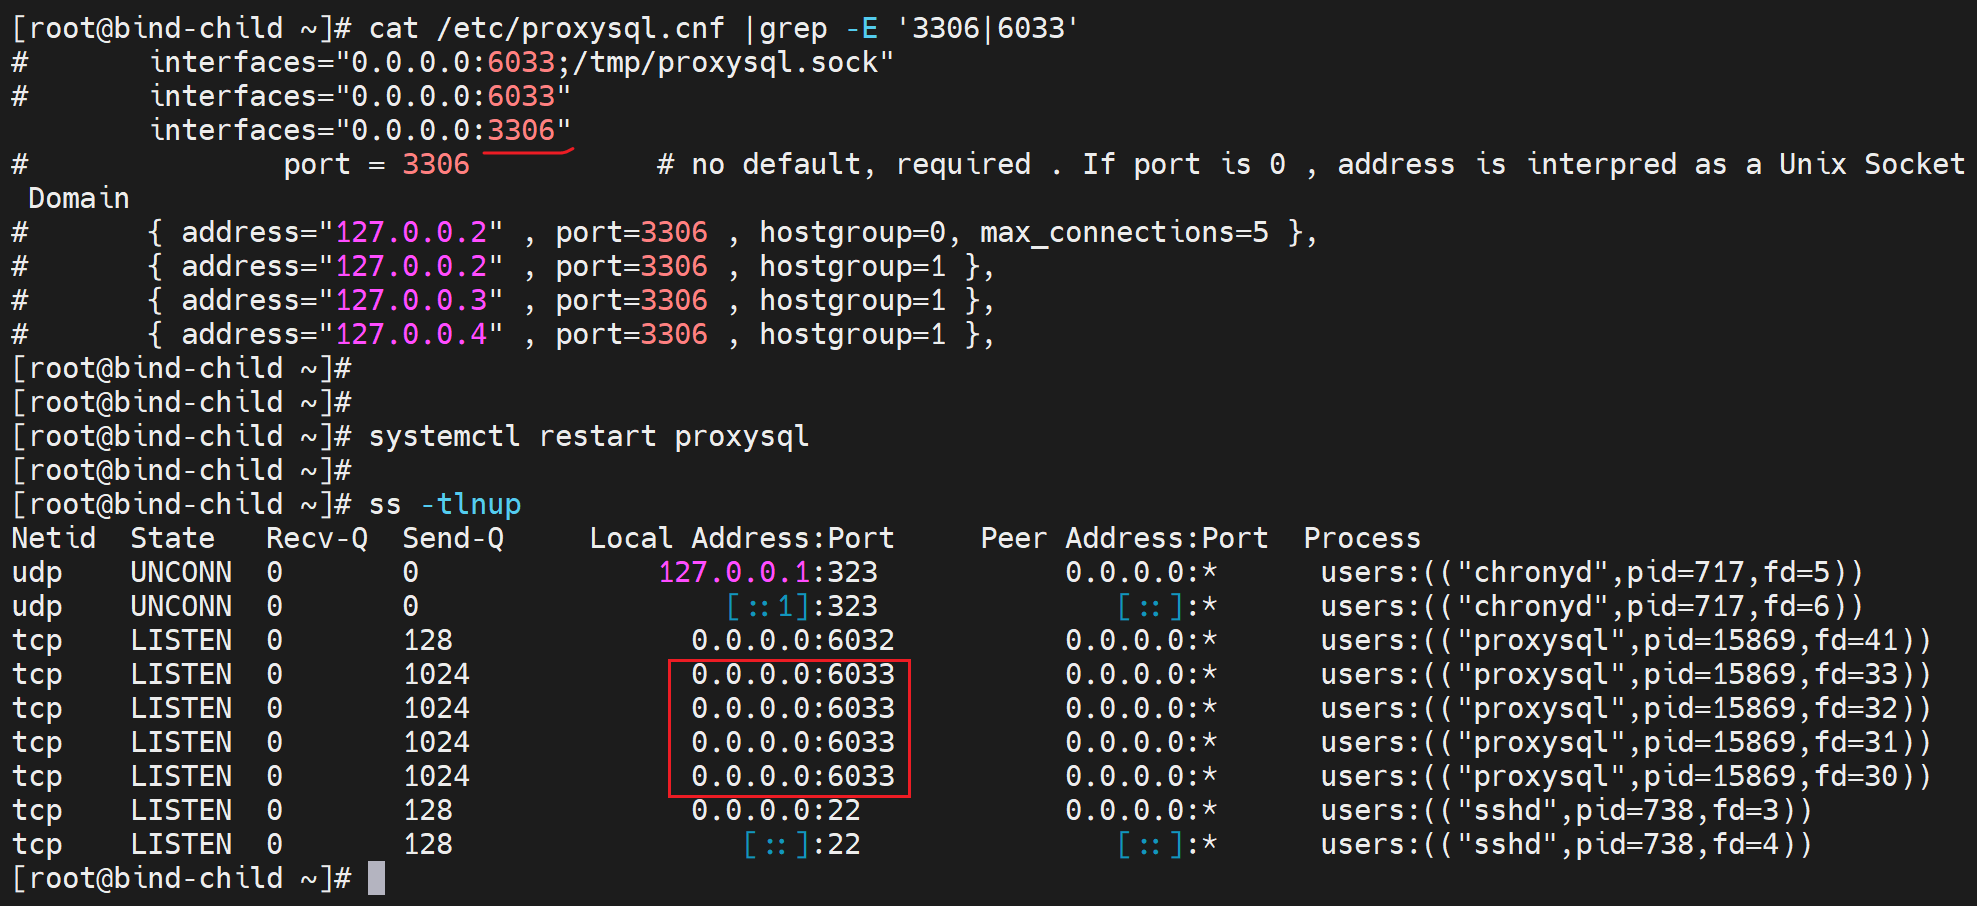Click the 'Peer Address:Port' column header

(1123, 539)
